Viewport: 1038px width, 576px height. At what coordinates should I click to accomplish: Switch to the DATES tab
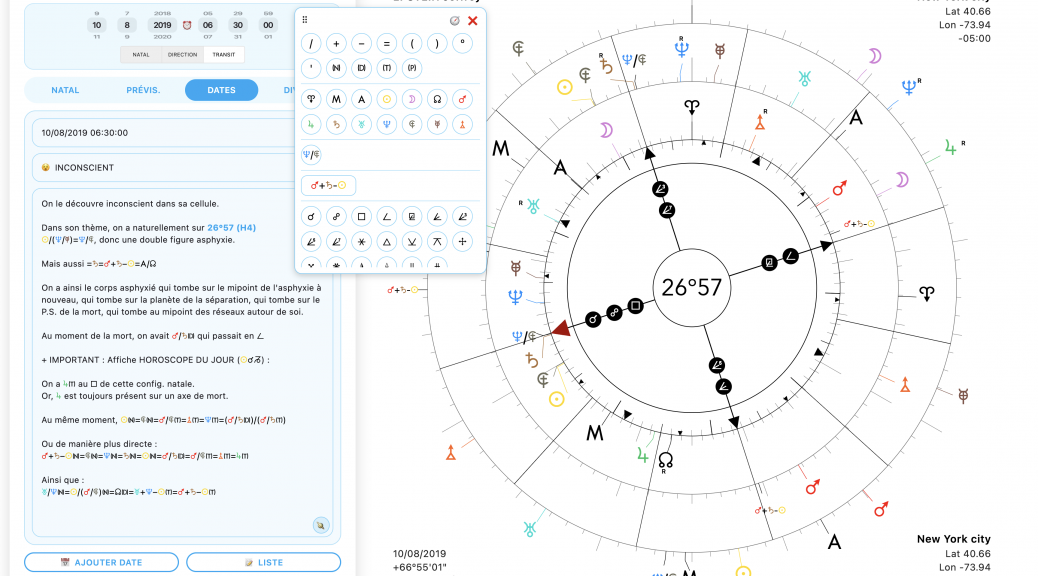tap(221, 90)
